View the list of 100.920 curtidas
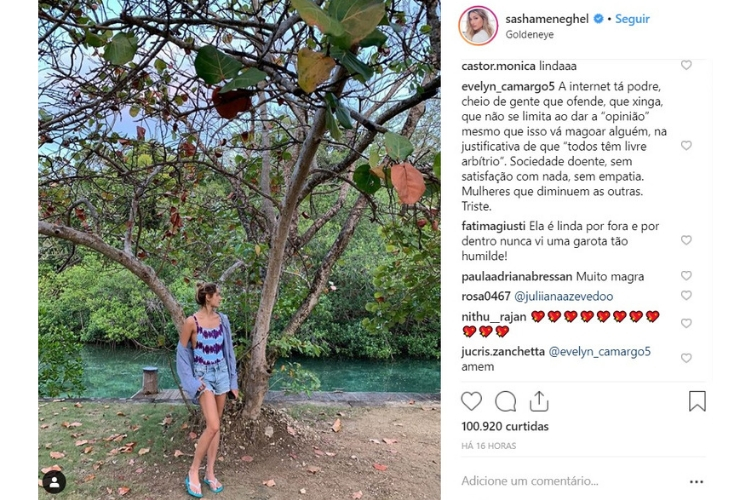The height and width of the screenshot is (500, 750). [505, 426]
